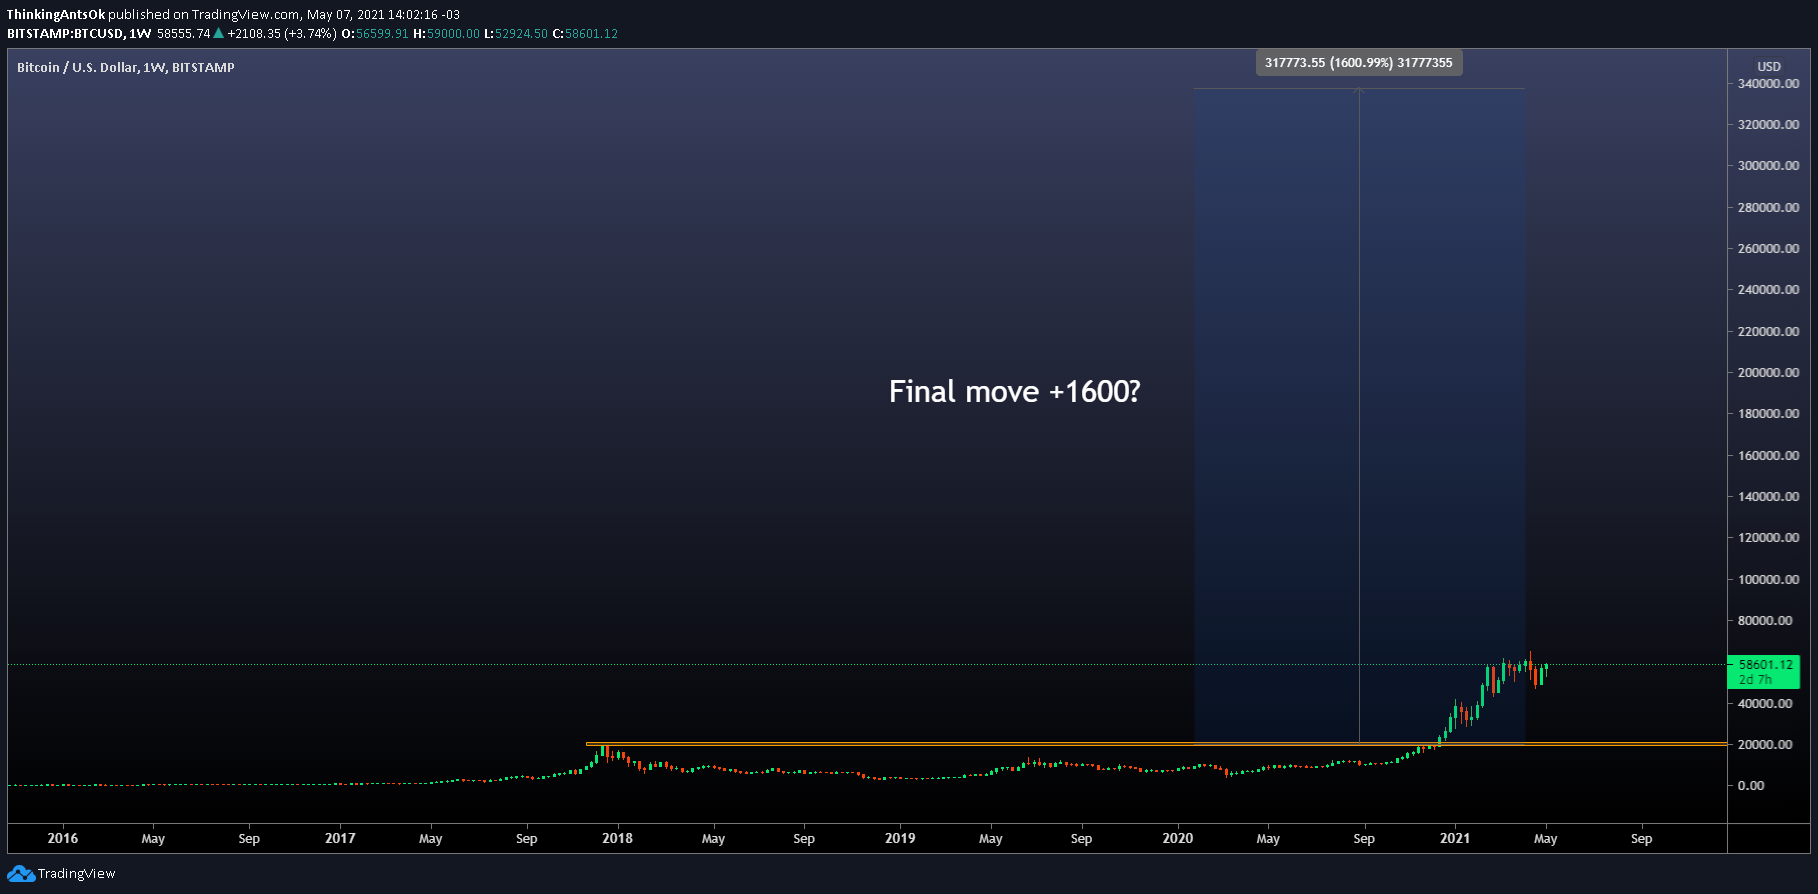Click the 2018 label on time axis

coord(617,839)
